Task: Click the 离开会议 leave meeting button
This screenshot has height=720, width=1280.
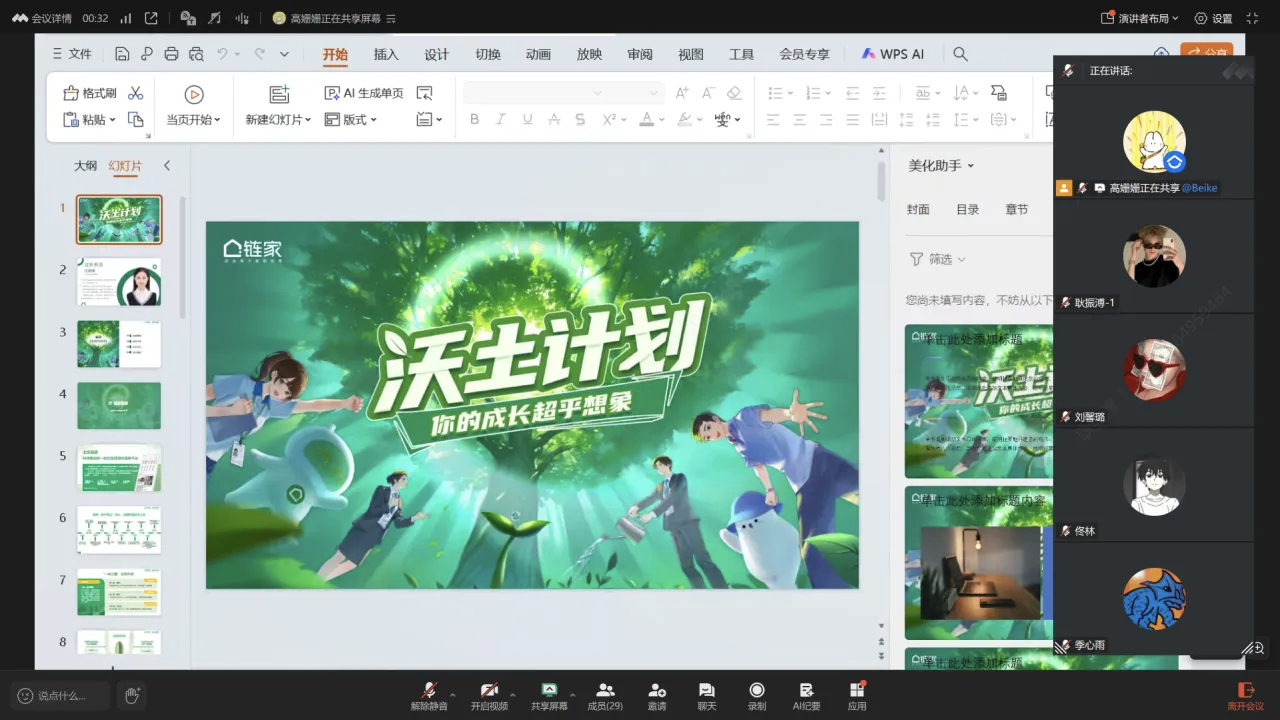Action: [x=1245, y=695]
